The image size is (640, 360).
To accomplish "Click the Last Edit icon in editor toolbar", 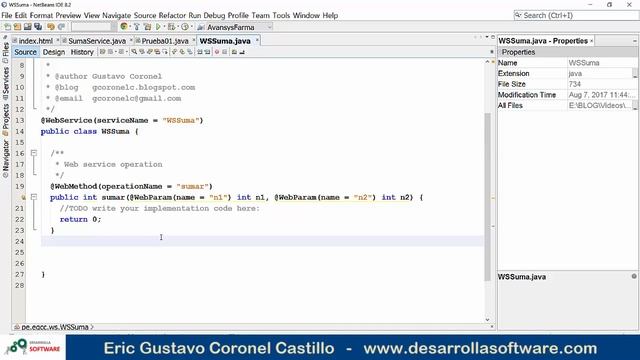I will point(102,52).
